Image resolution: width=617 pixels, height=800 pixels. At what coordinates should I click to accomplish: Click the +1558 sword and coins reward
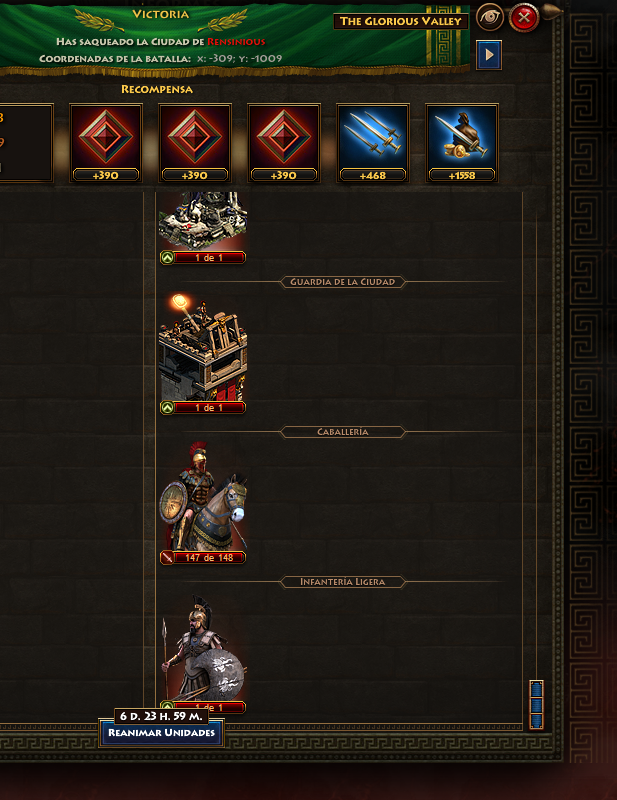[461, 143]
